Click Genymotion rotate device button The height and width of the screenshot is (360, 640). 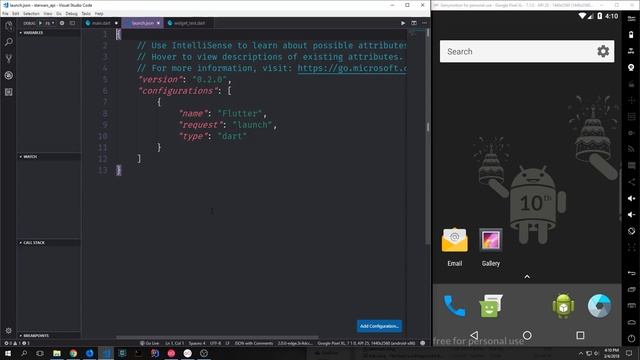631,231
